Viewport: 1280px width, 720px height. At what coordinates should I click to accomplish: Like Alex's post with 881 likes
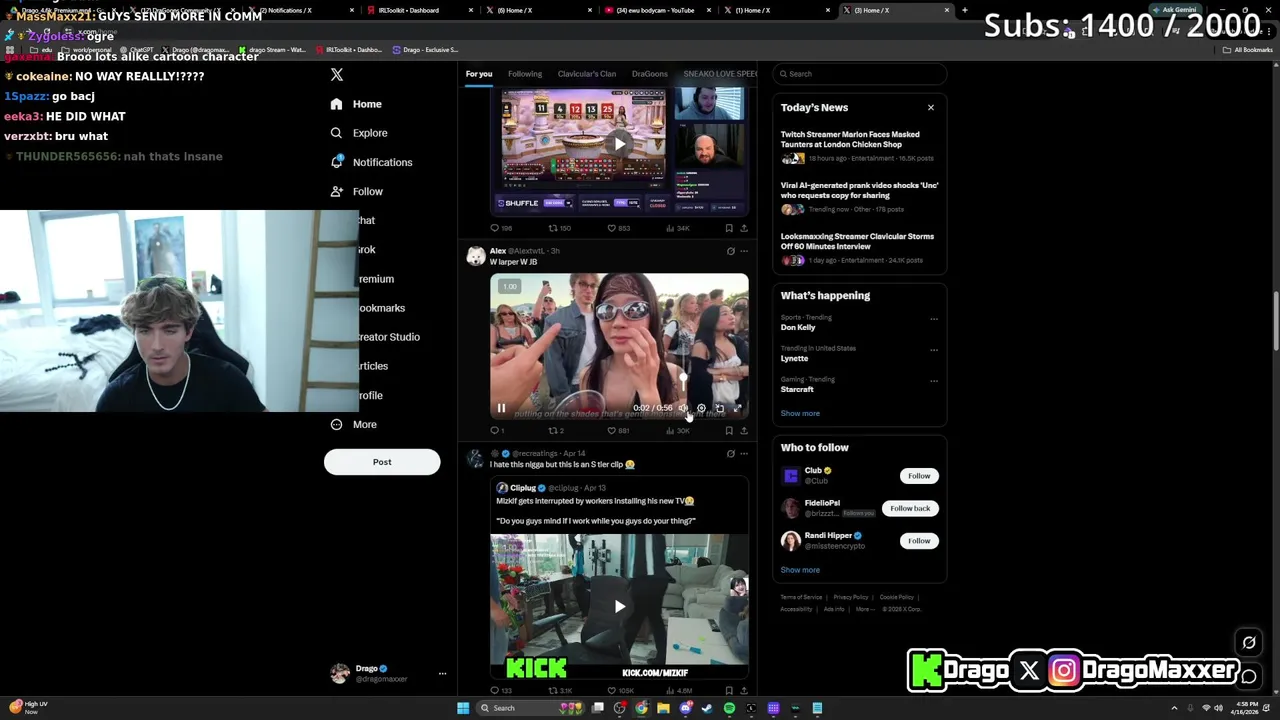620,431
